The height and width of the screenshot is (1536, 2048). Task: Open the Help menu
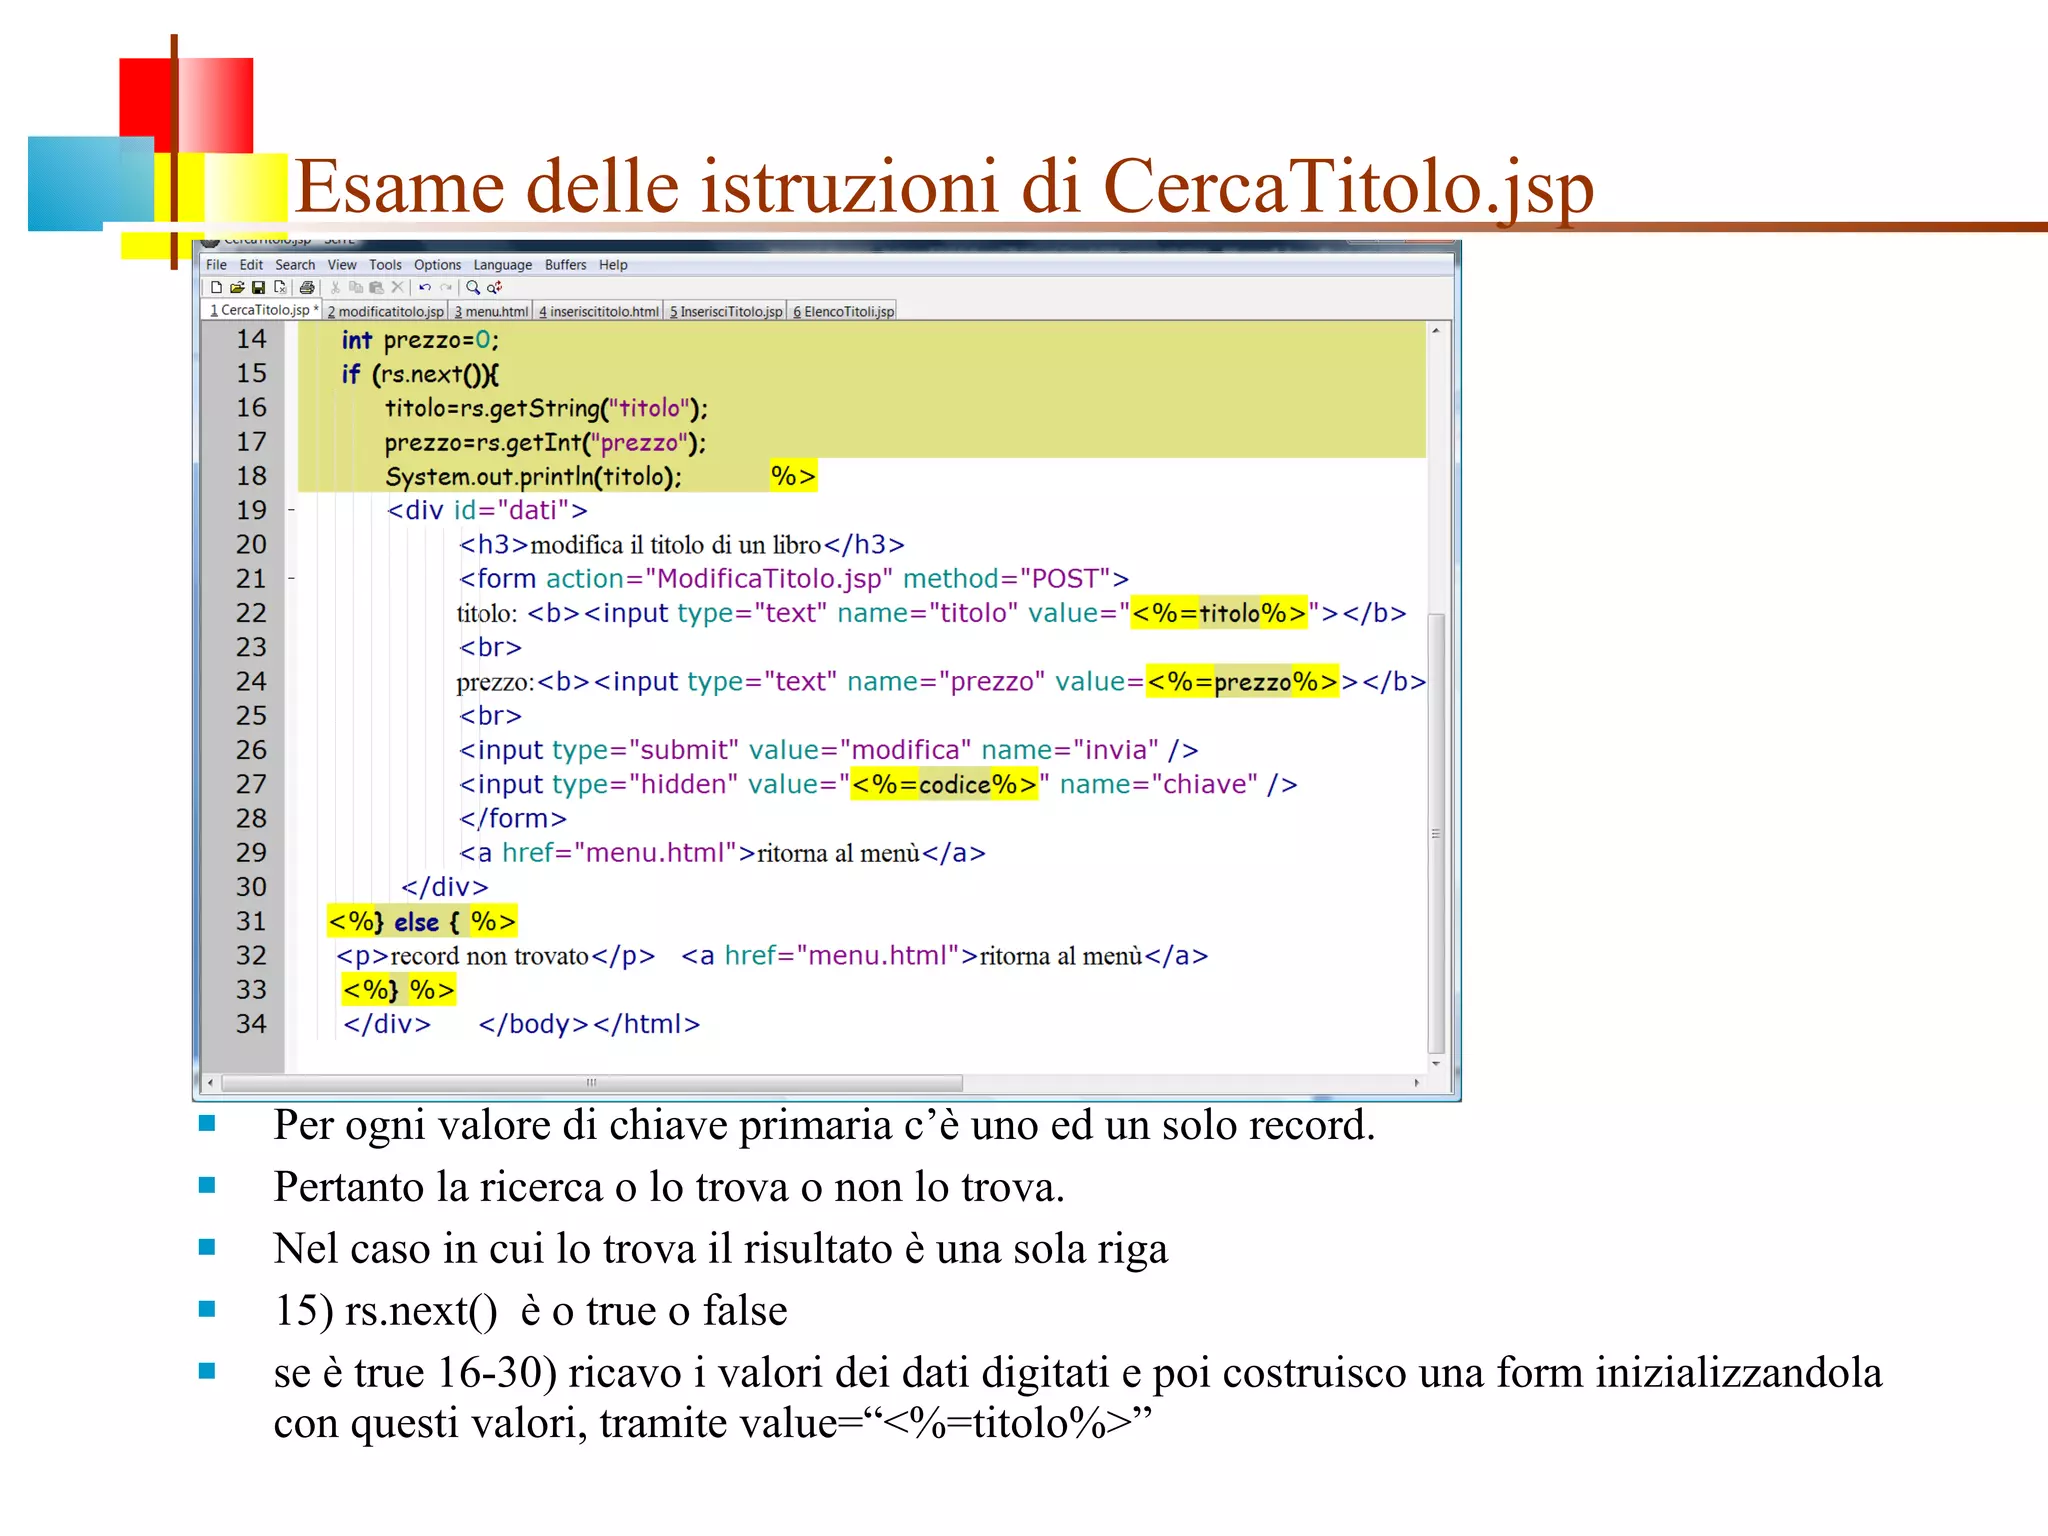point(613,265)
